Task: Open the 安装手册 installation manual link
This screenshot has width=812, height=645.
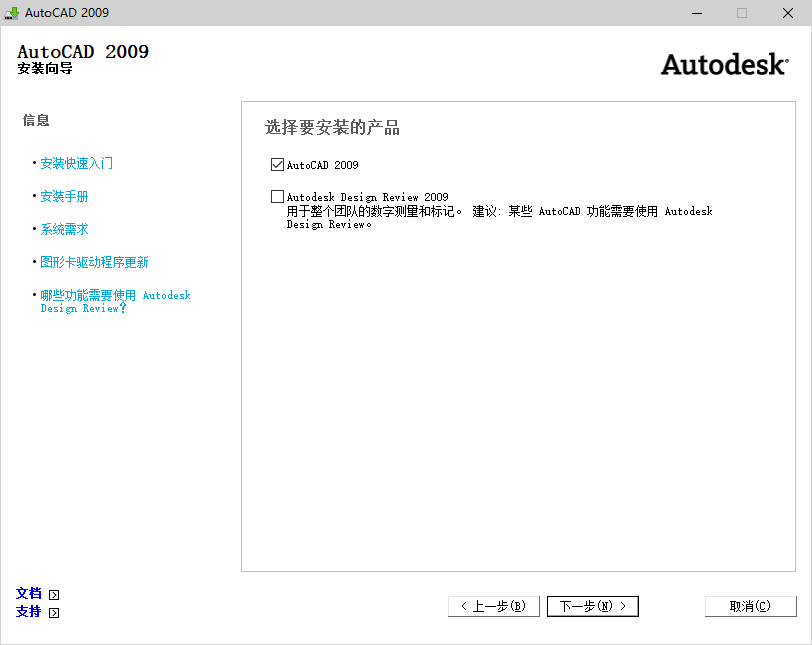Action: coord(64,196)
